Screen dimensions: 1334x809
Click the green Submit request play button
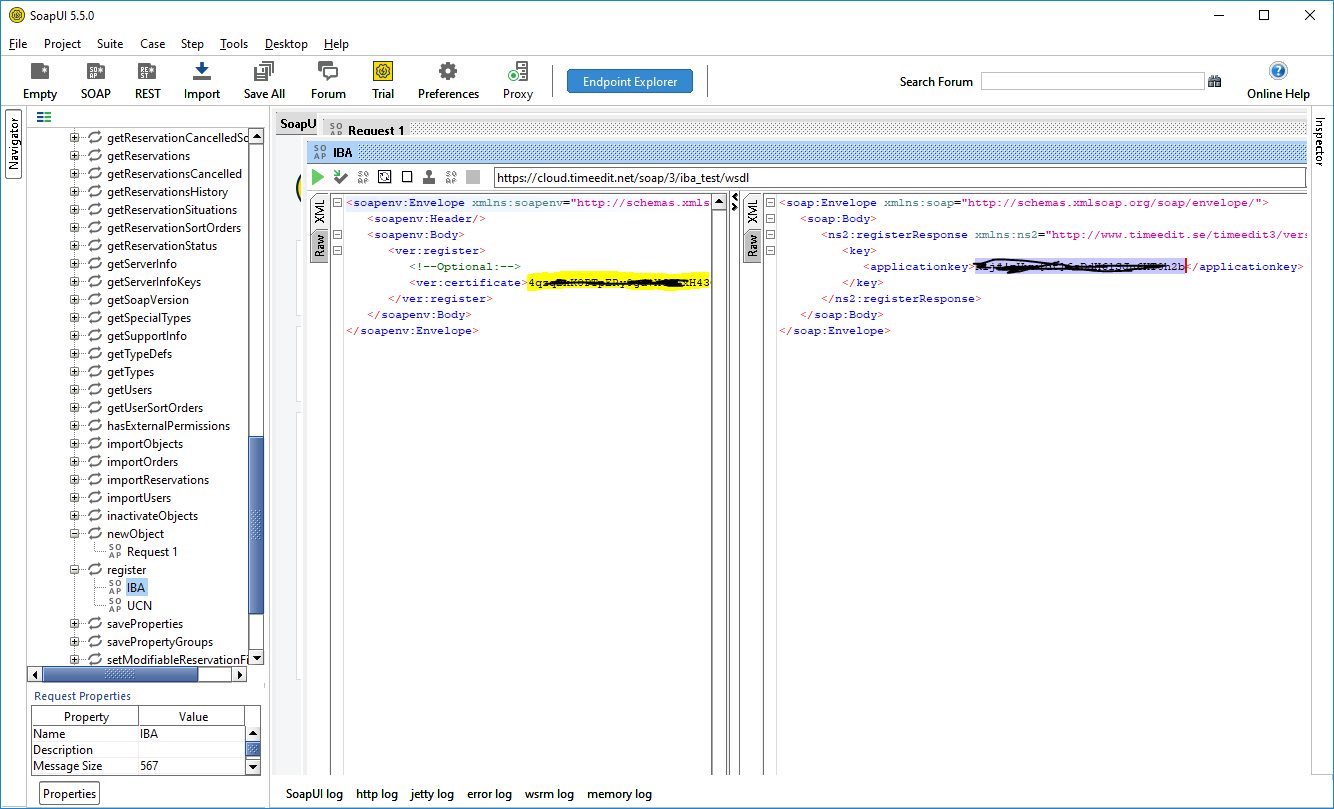pyautogui.click(x=318, y=177)
